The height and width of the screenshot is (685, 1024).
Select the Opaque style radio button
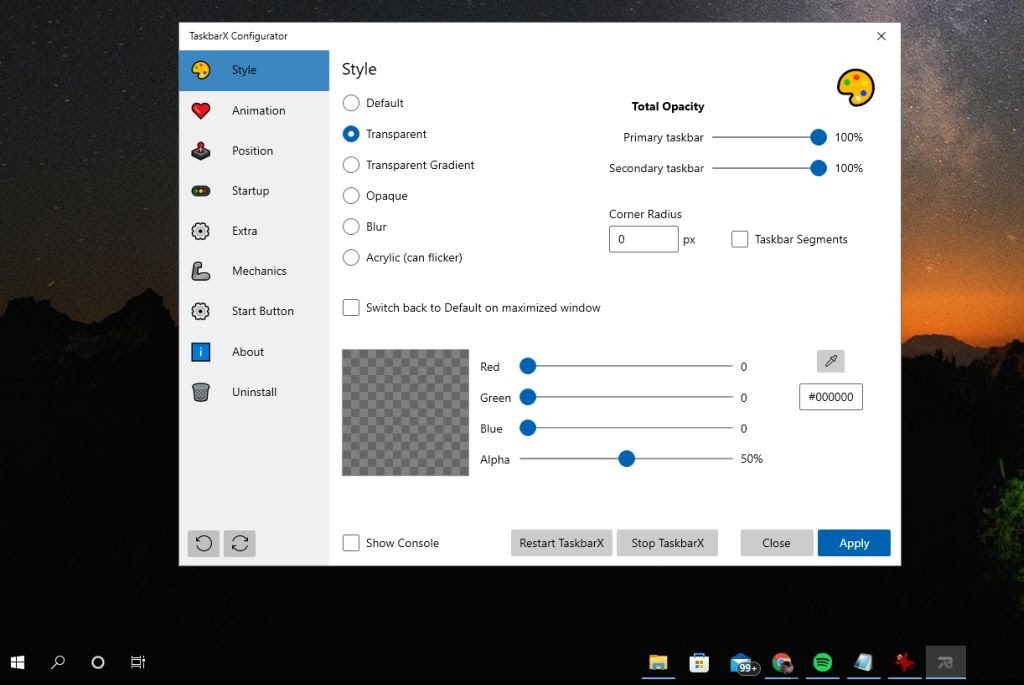[x=351, y=195]
